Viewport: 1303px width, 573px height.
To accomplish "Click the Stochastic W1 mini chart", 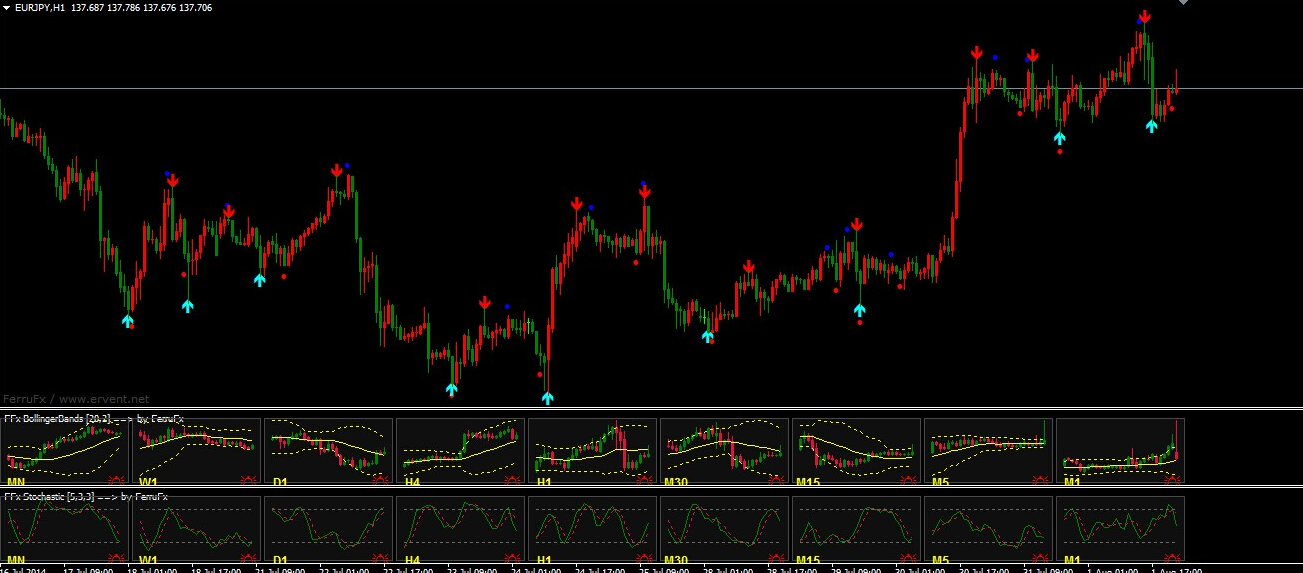I will coord(195,527).
